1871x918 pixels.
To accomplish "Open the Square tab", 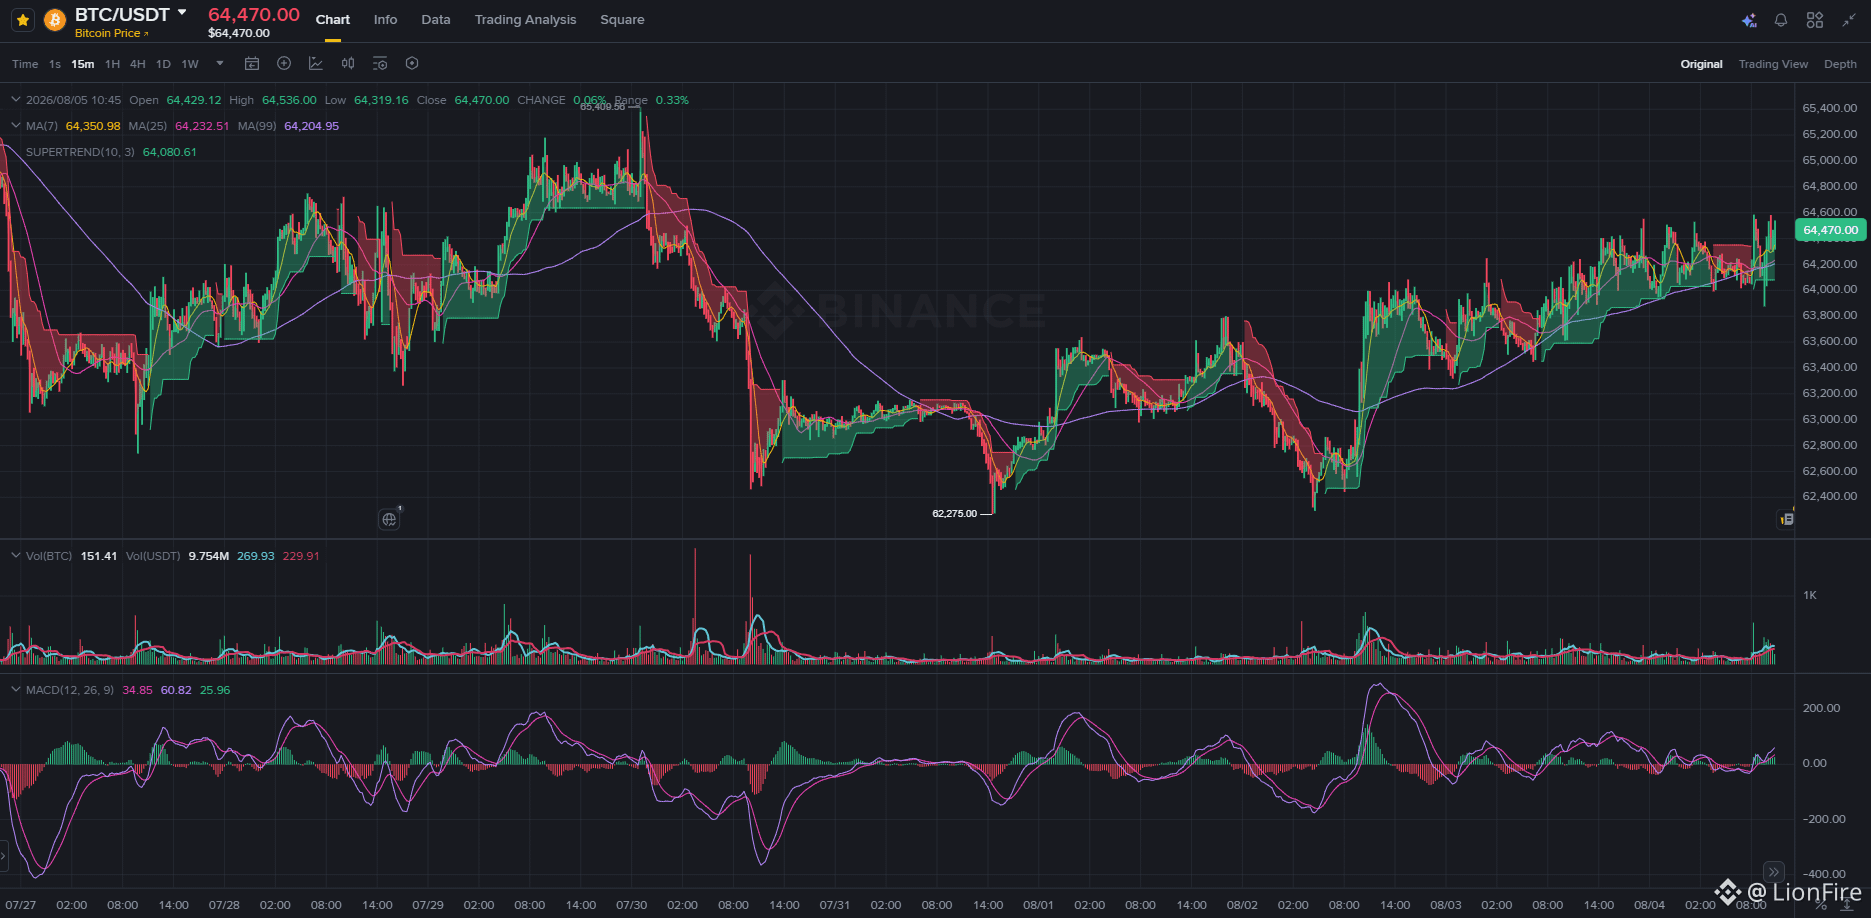I will (622, 20).
